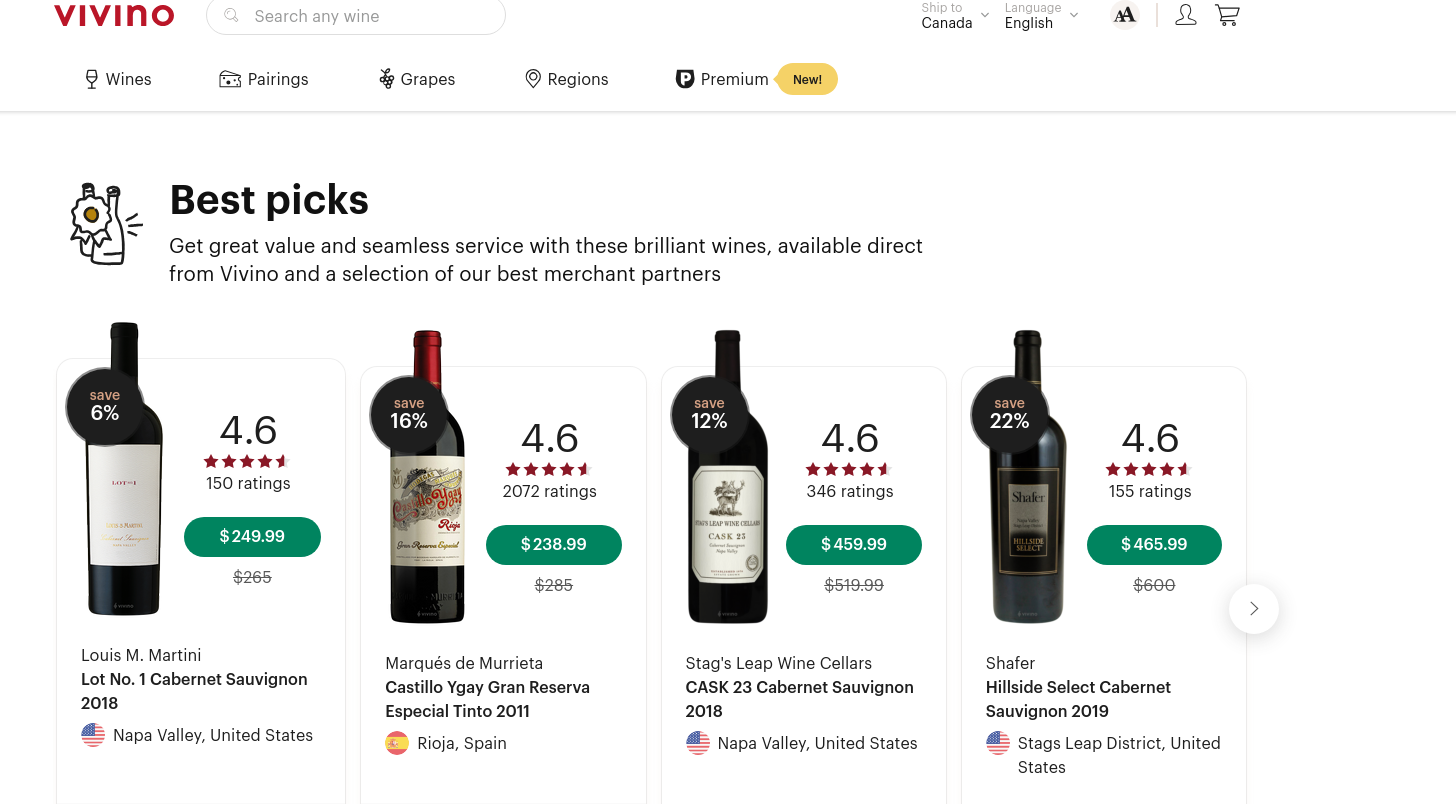Open the user profile icon
Image resolution: width=1456 pixels, height=804 pixels.
click(1186, 15)
